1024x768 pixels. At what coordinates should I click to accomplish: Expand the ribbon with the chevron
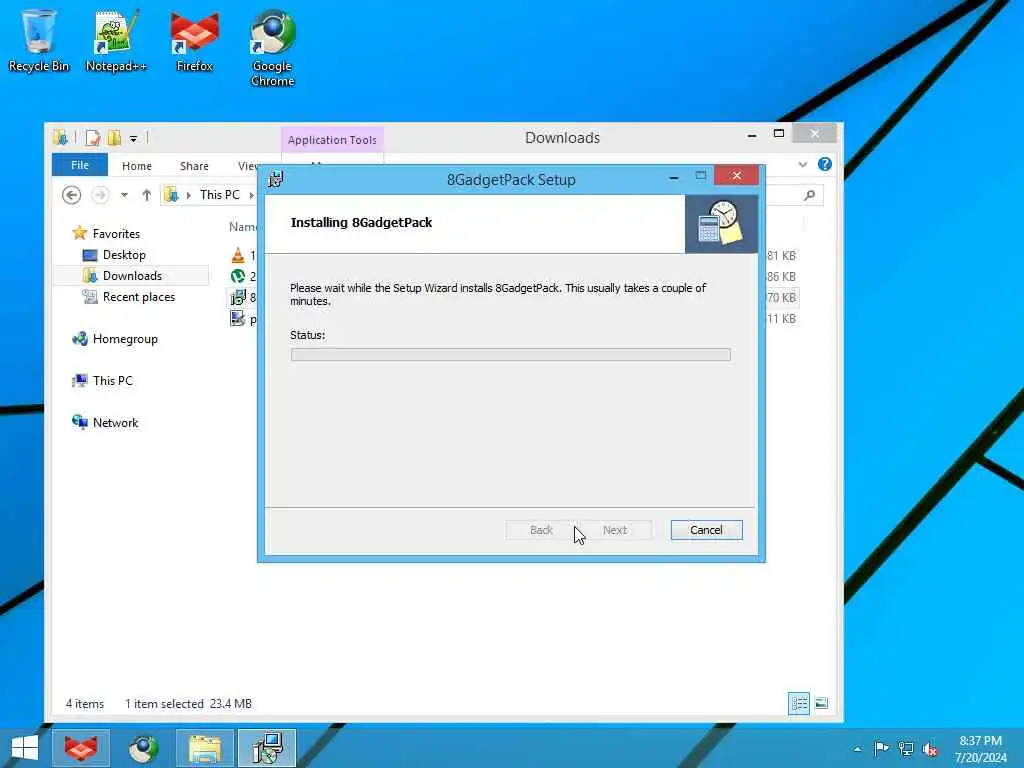803,165
